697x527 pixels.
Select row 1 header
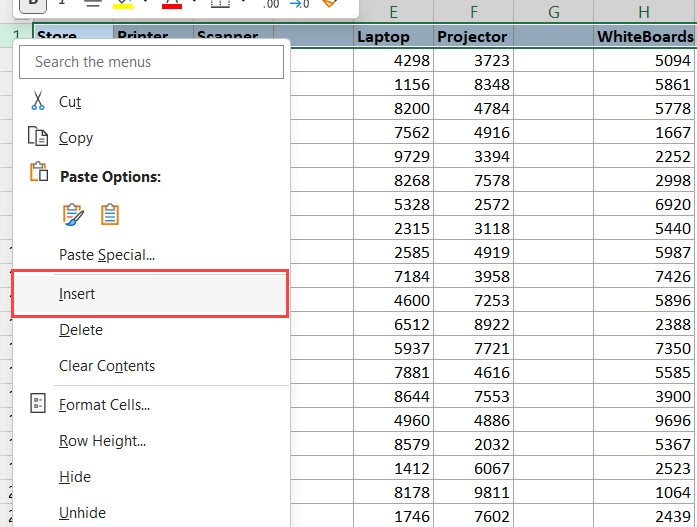coord(16,34)
